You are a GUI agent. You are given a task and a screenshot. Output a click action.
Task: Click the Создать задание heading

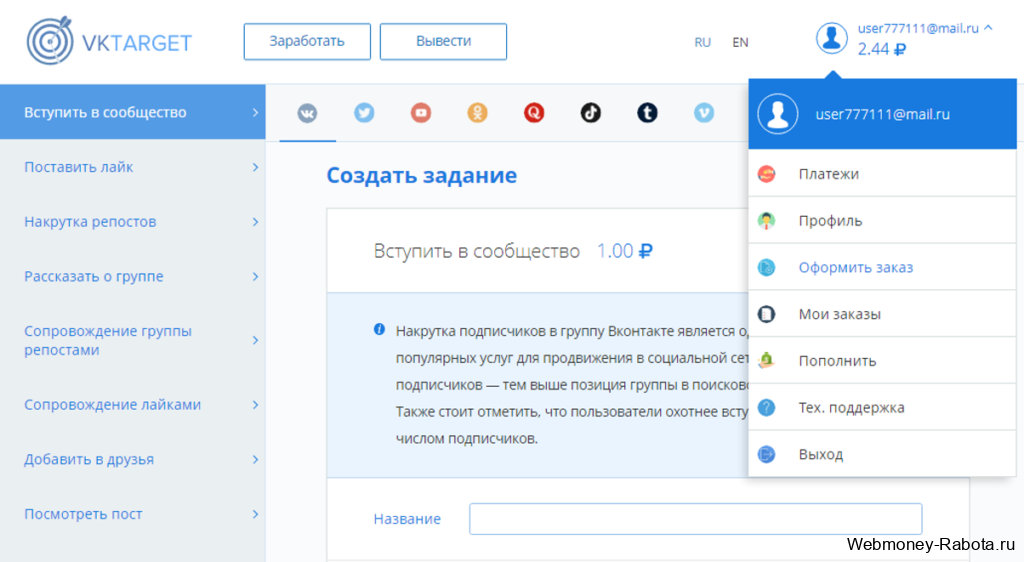point(422,175)
